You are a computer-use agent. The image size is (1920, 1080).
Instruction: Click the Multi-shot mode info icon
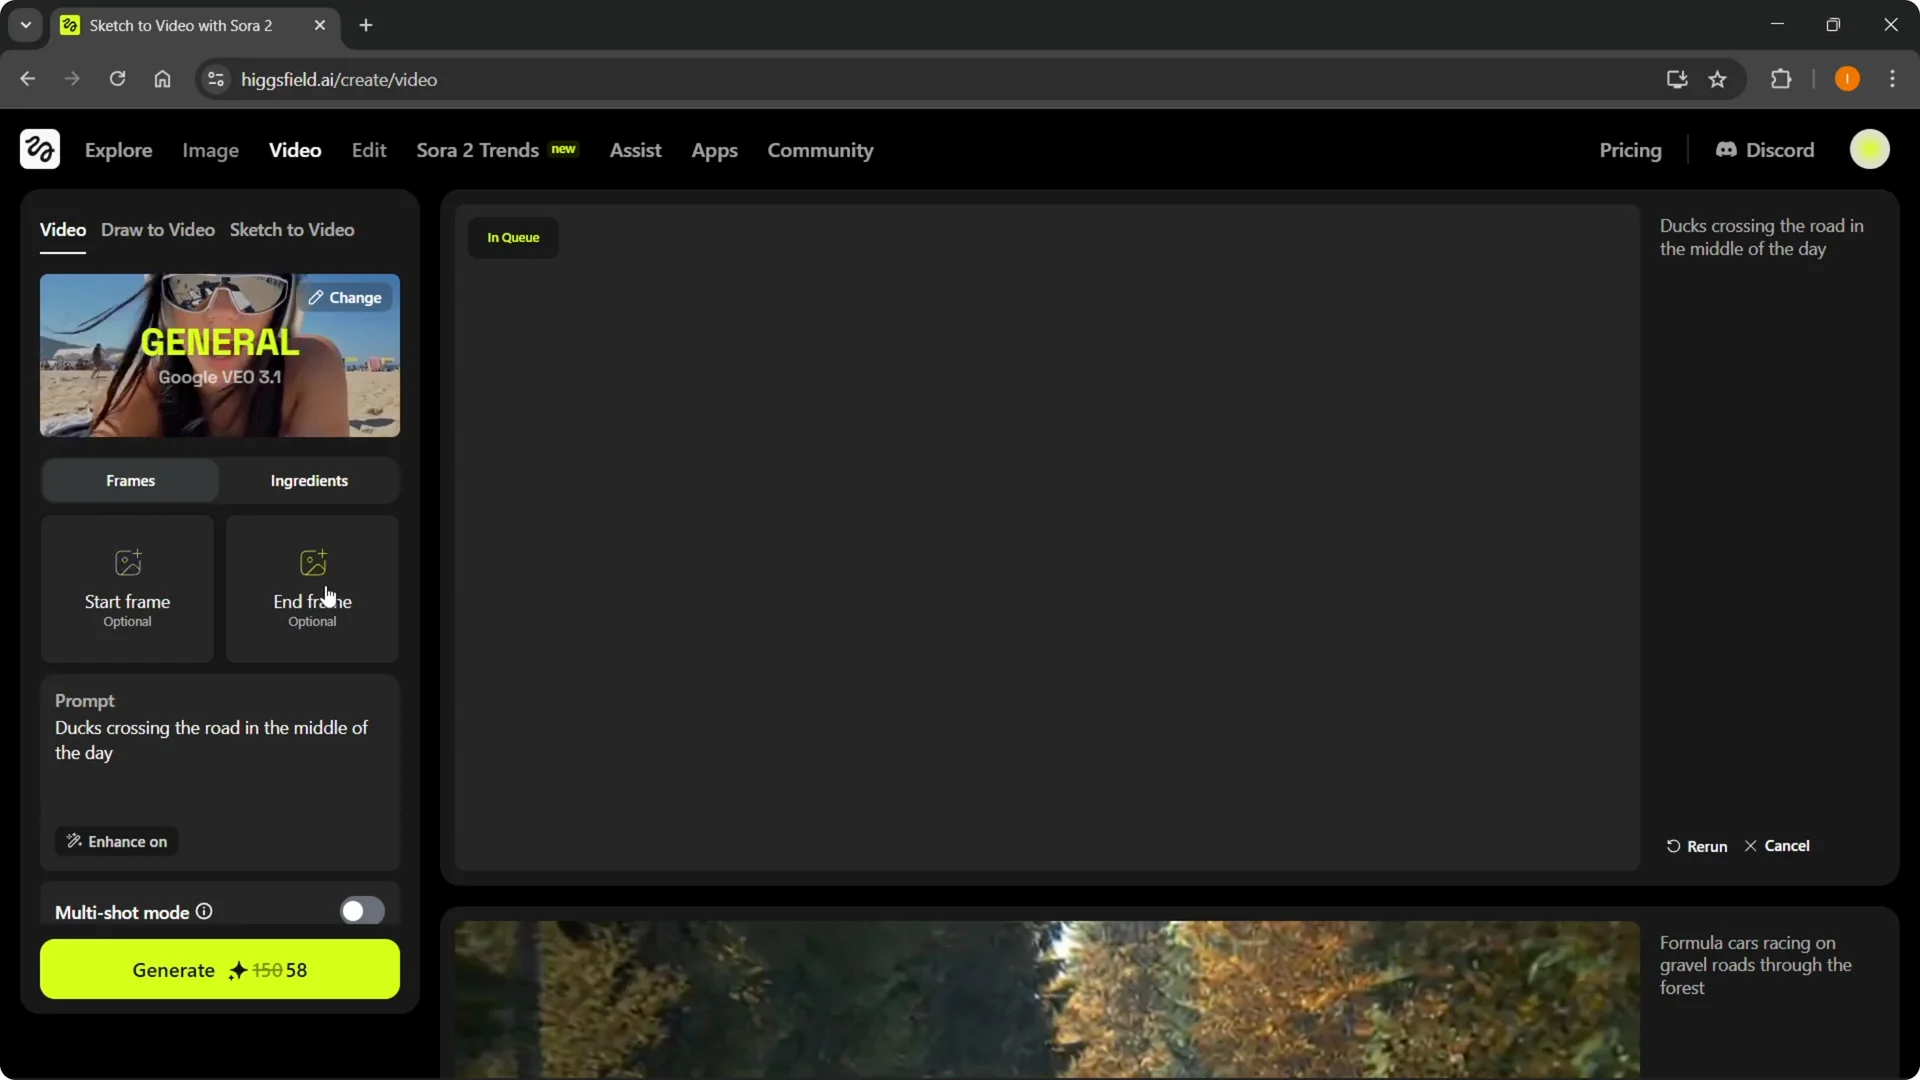[x=203, y=912]
